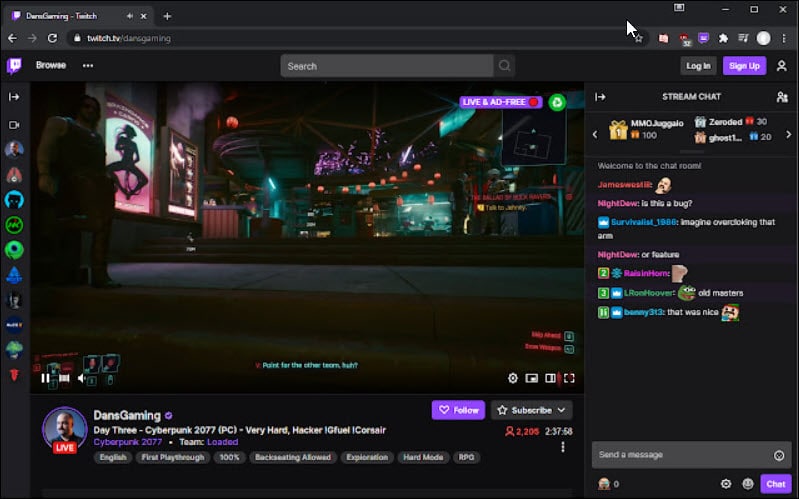Mute the DansGaming tab audio icon
This screenshot has height=499, width=799.
[129, 16]
